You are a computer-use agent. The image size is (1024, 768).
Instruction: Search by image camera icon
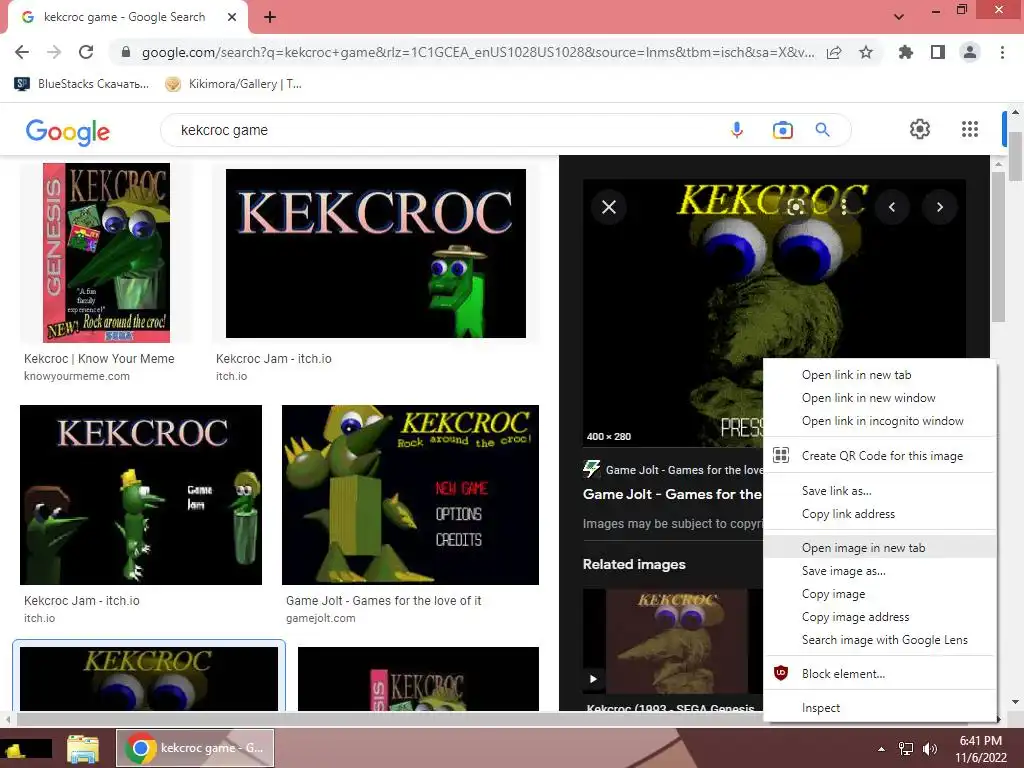tap(782, 130)
